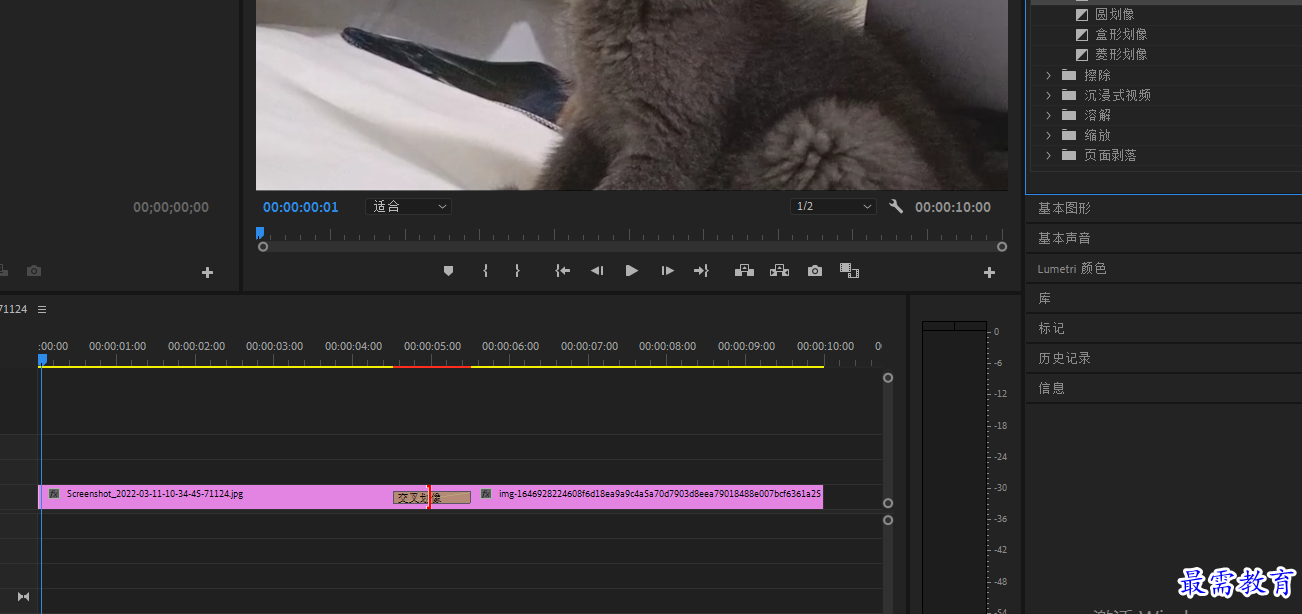Image resolution: width=1302 pixels, height=614 pixels.
Task: Play the program monitor video
Action: point(631,271)
